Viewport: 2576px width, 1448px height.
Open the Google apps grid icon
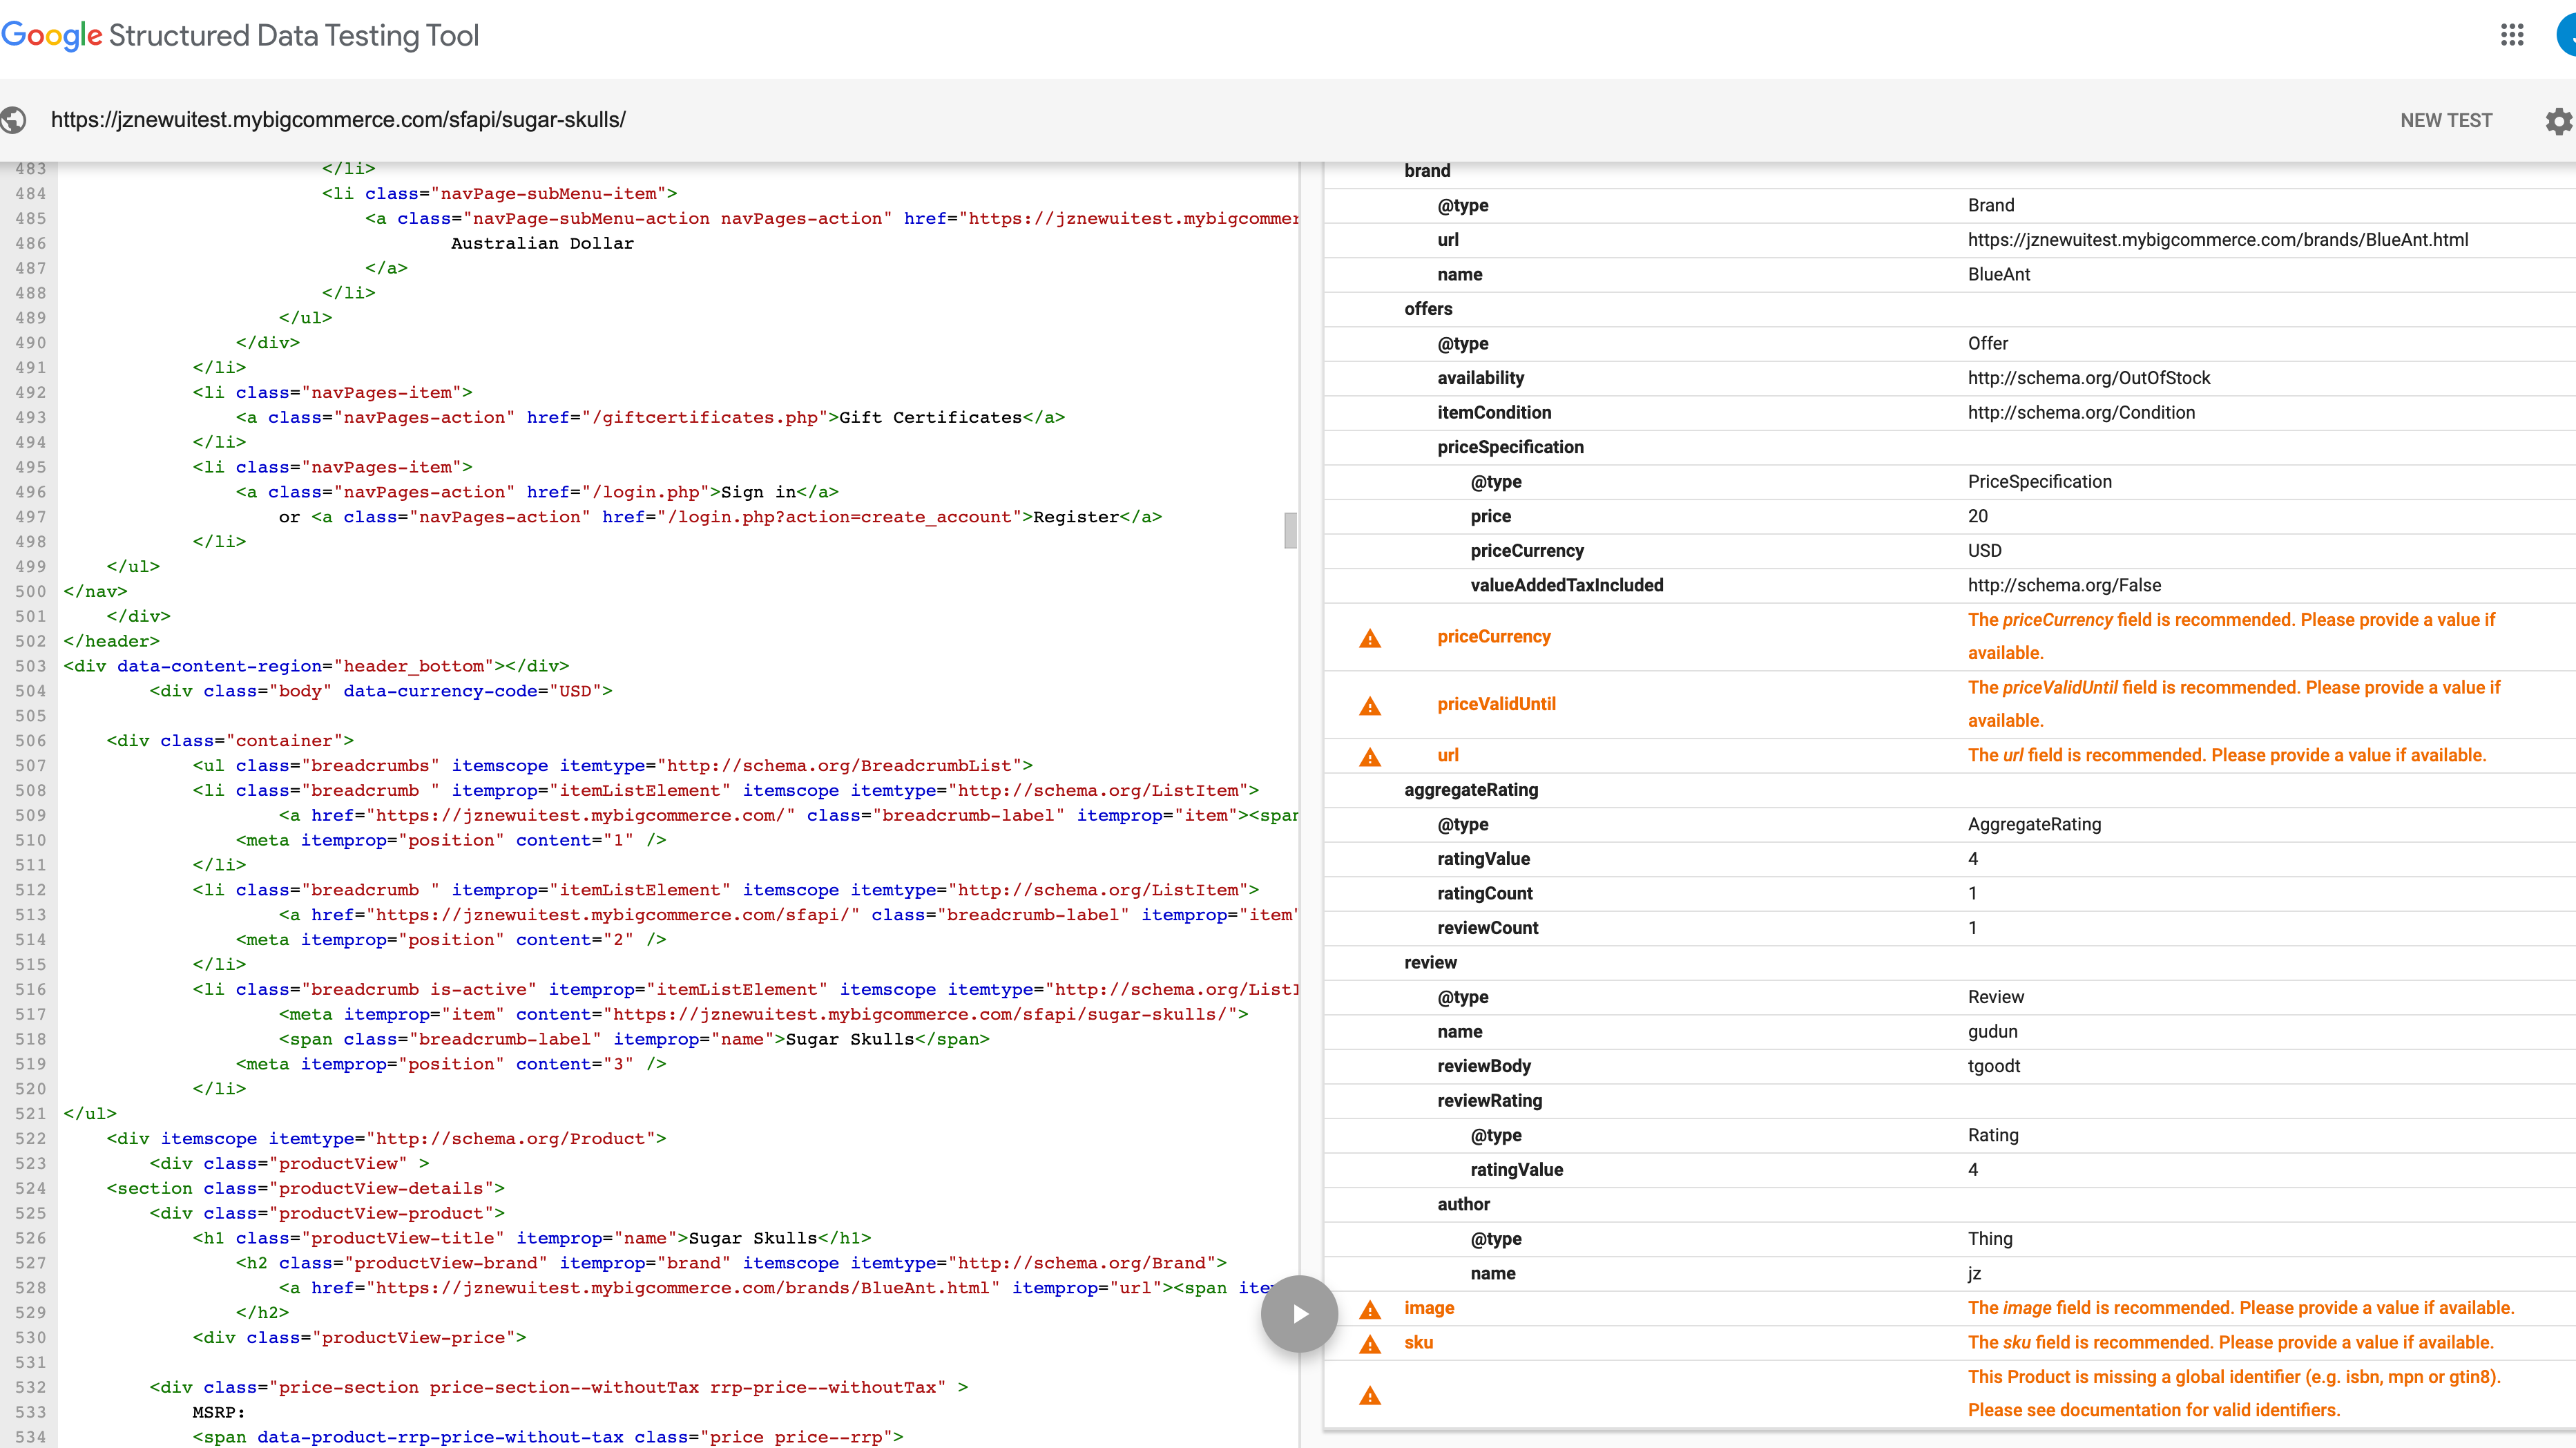[x=2512, y=35]
